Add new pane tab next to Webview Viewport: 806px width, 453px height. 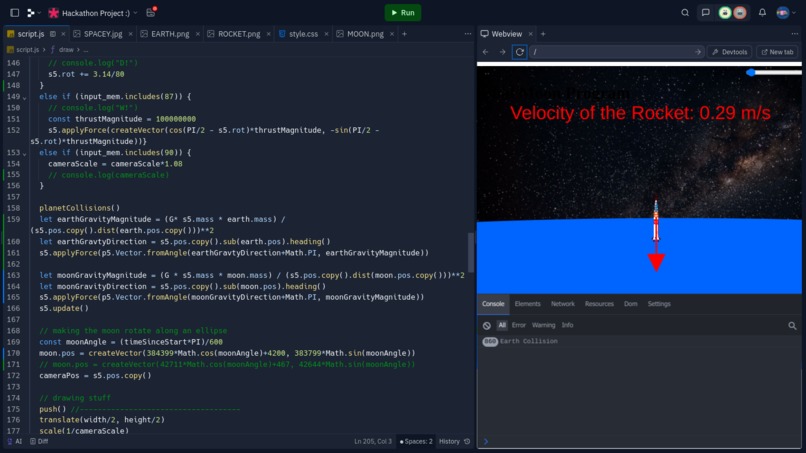543,34
